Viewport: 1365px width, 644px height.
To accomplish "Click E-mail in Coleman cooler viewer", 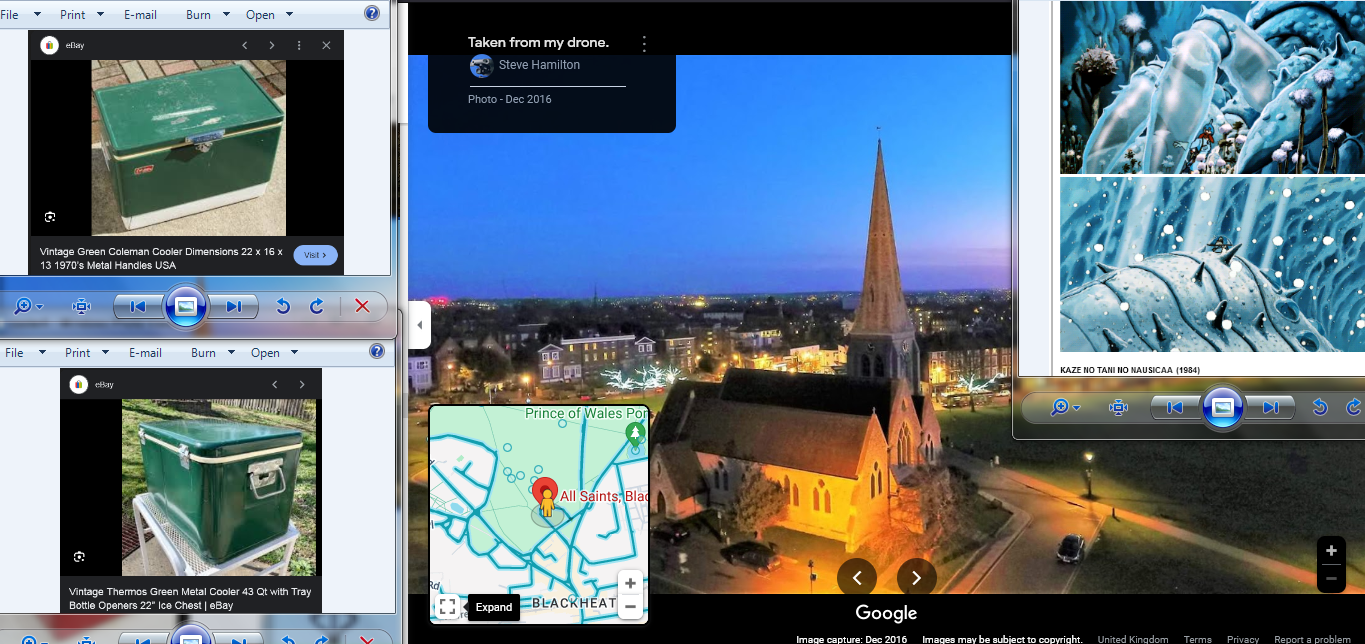I will coord(141,15).
